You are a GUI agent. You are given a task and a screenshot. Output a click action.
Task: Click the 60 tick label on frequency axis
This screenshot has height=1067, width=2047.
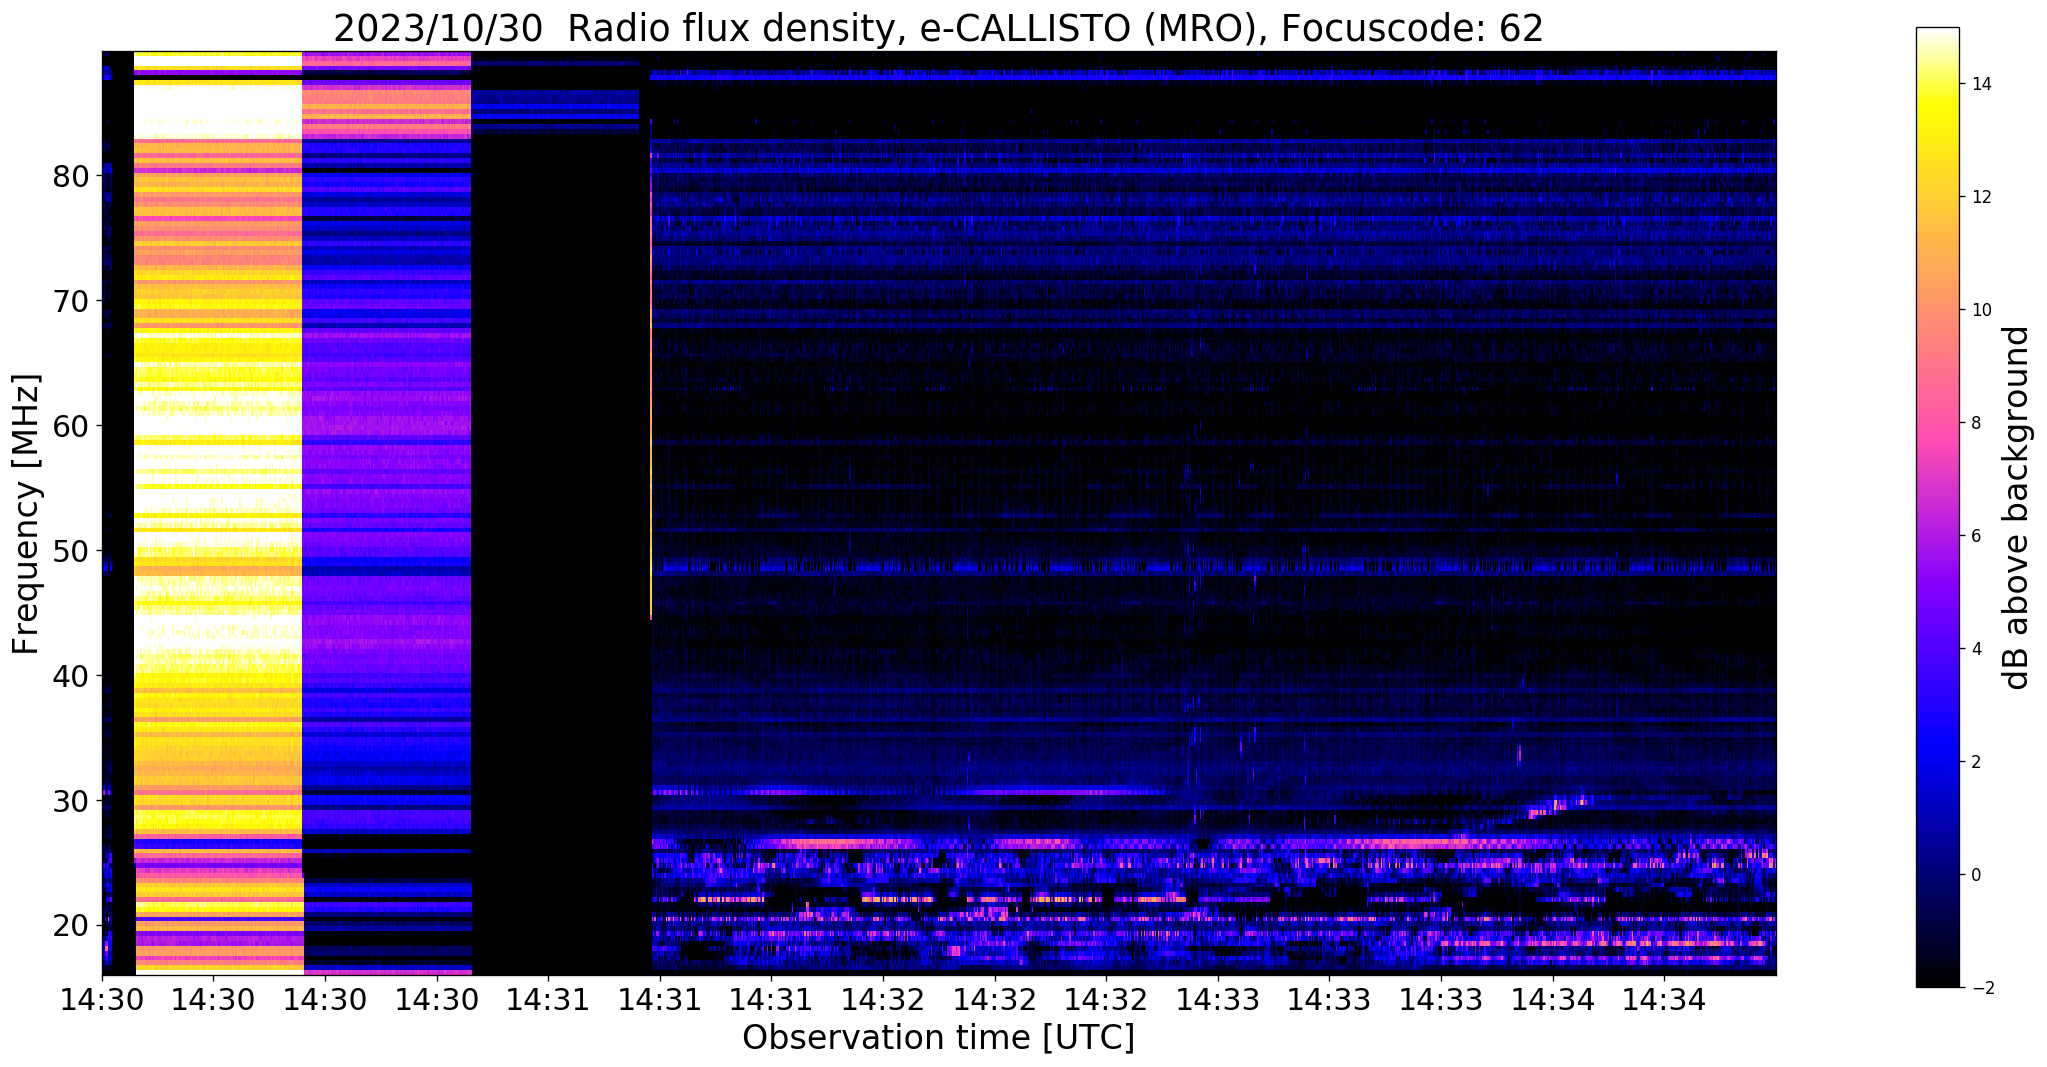tap(72, 427)
